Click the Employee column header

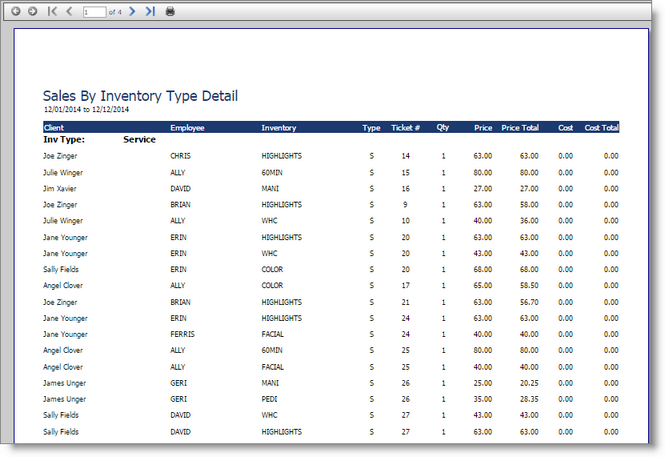click(x=188, y=128)
